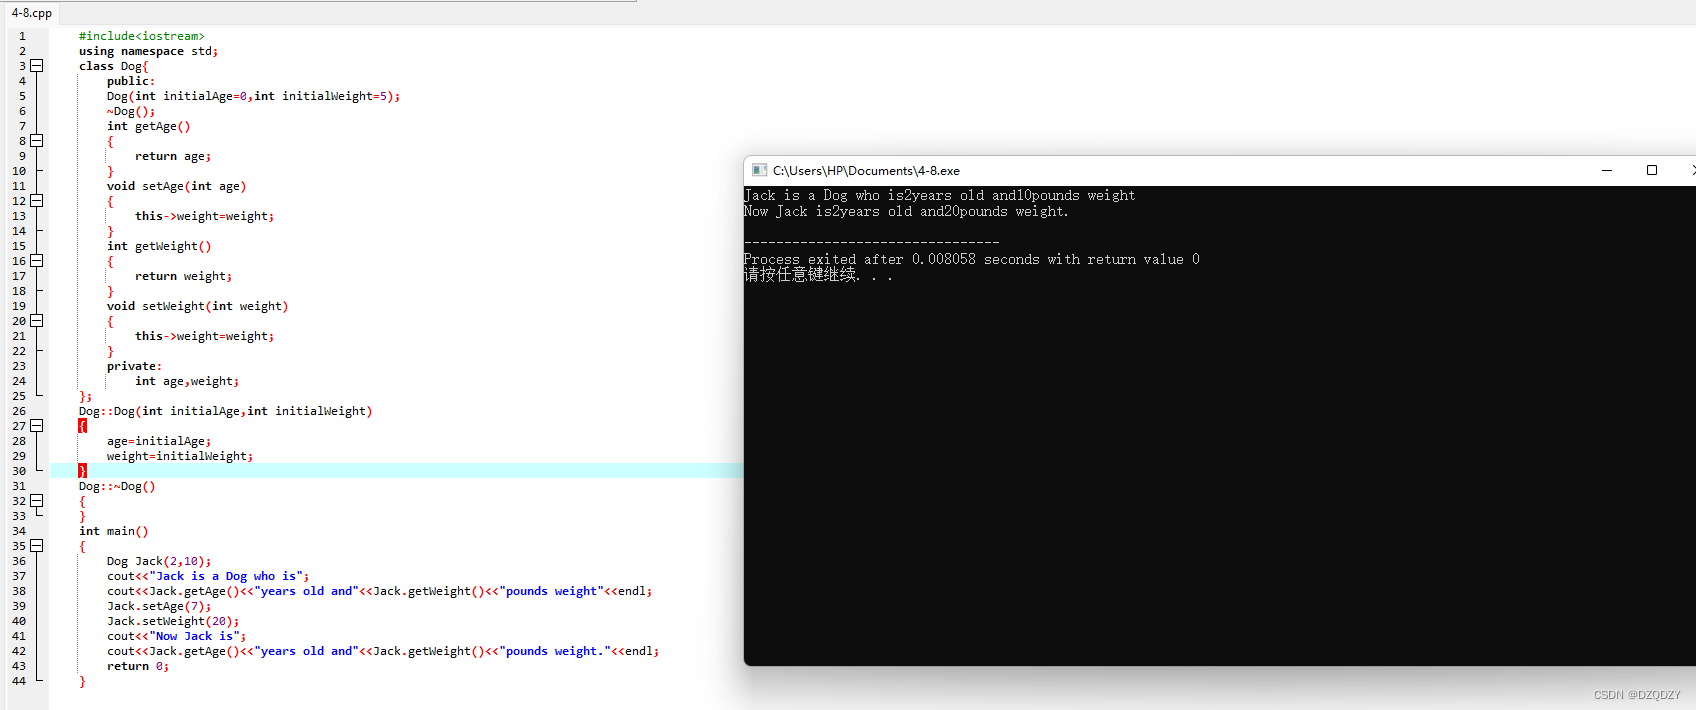
Task: Minimize the 4-8.exe console window
Action: (1607, 170)
